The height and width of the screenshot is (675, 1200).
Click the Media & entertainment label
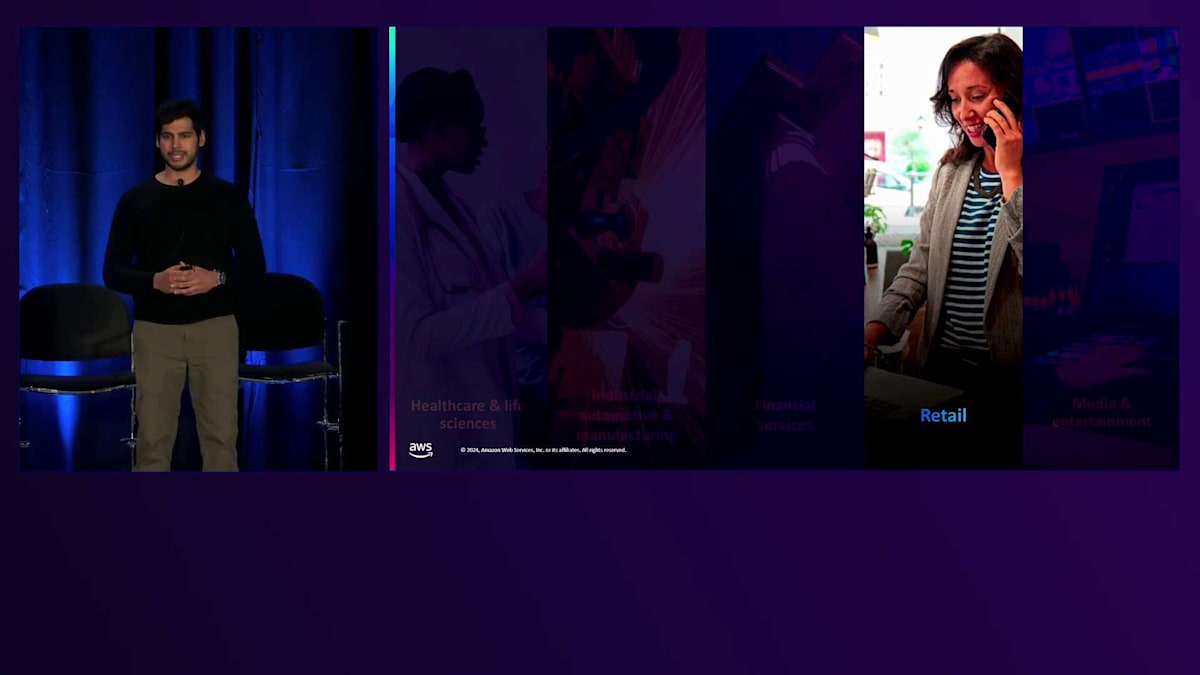(x=1101, y=412)
